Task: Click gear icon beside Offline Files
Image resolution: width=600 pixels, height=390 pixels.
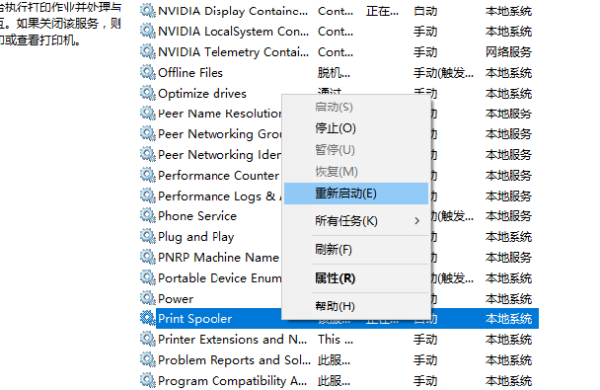Action: (x=148, y=72)
